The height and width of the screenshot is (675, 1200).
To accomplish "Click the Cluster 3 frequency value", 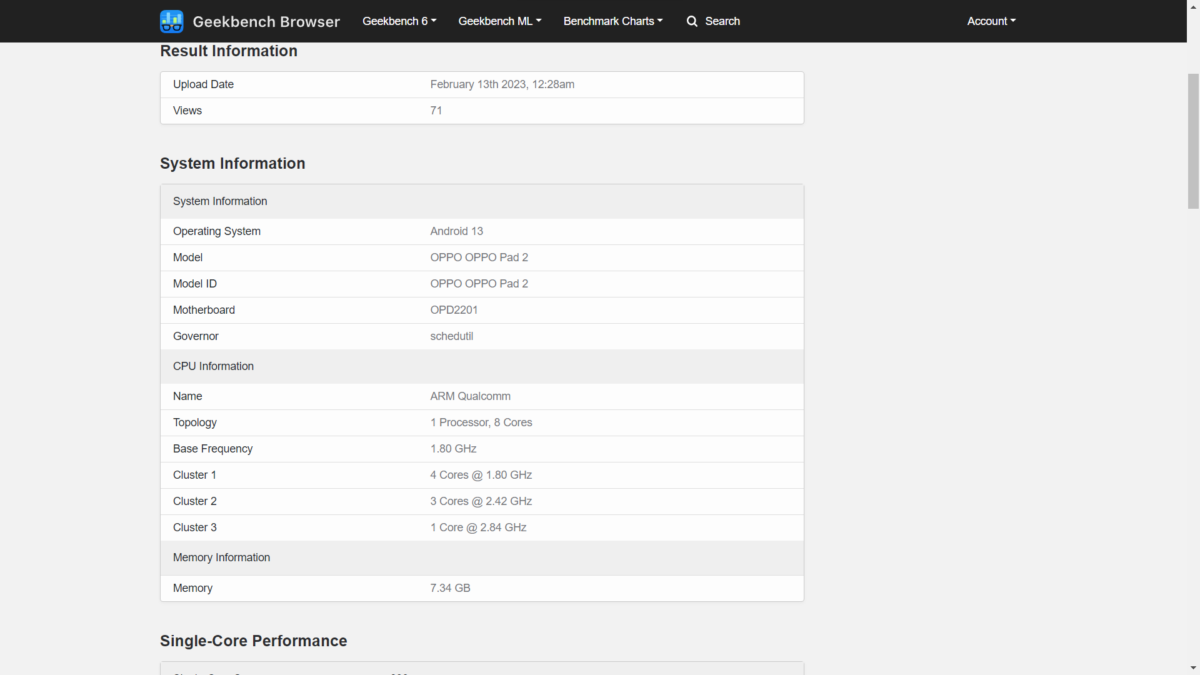I will coord(478,527).
